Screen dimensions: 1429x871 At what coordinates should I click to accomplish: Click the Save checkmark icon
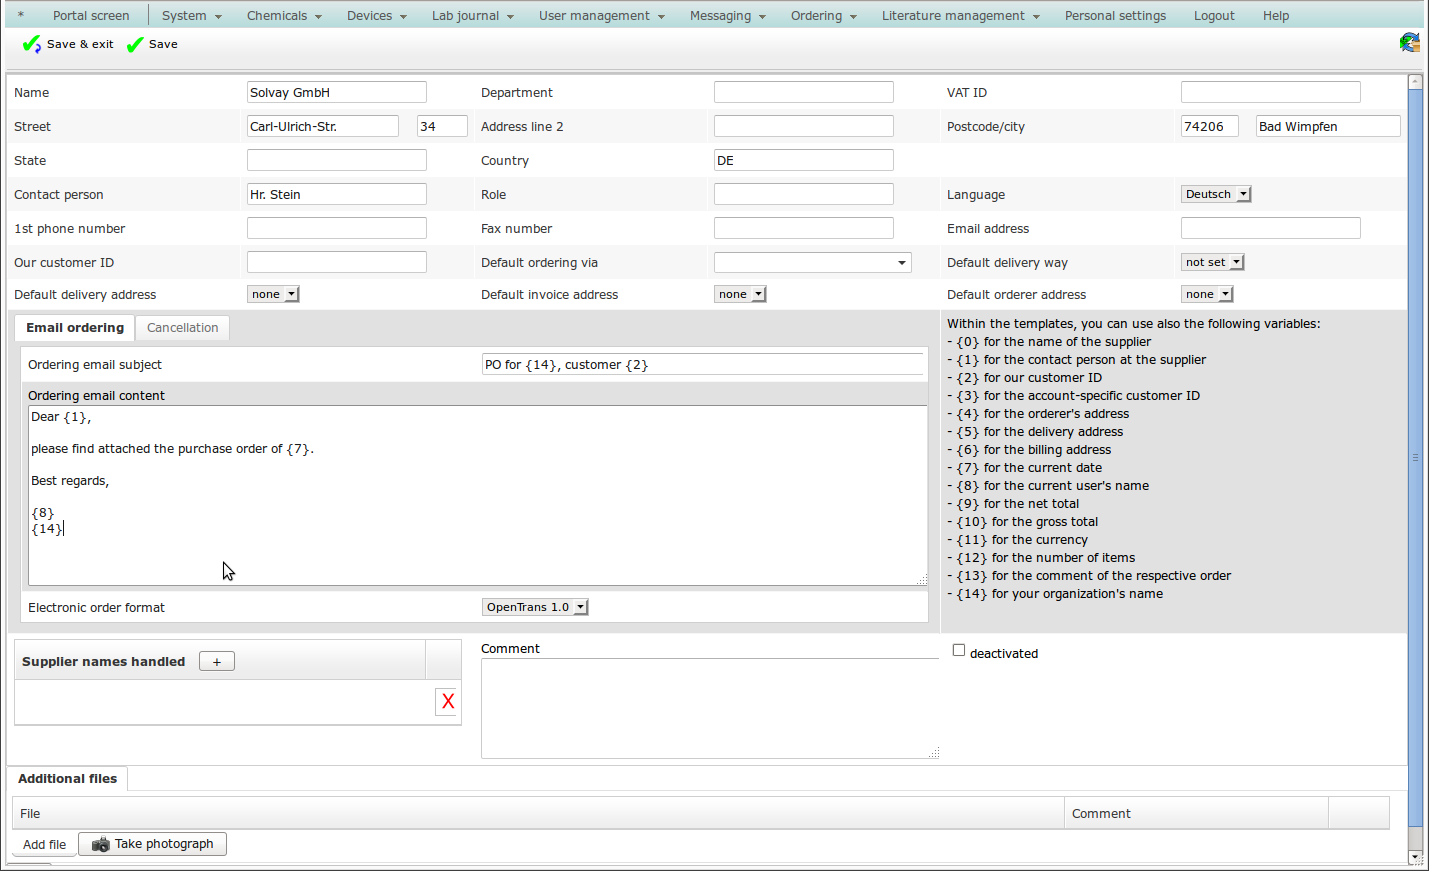(x=135, y=45)
